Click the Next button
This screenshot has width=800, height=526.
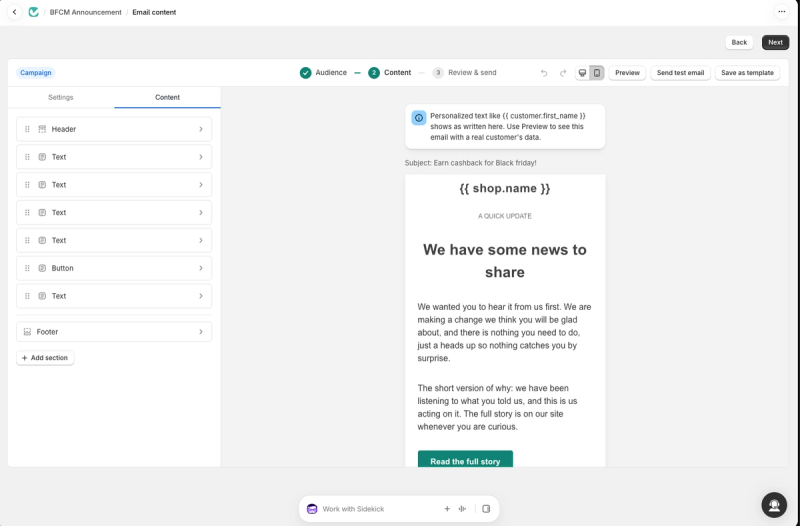[x=775, y=42]
